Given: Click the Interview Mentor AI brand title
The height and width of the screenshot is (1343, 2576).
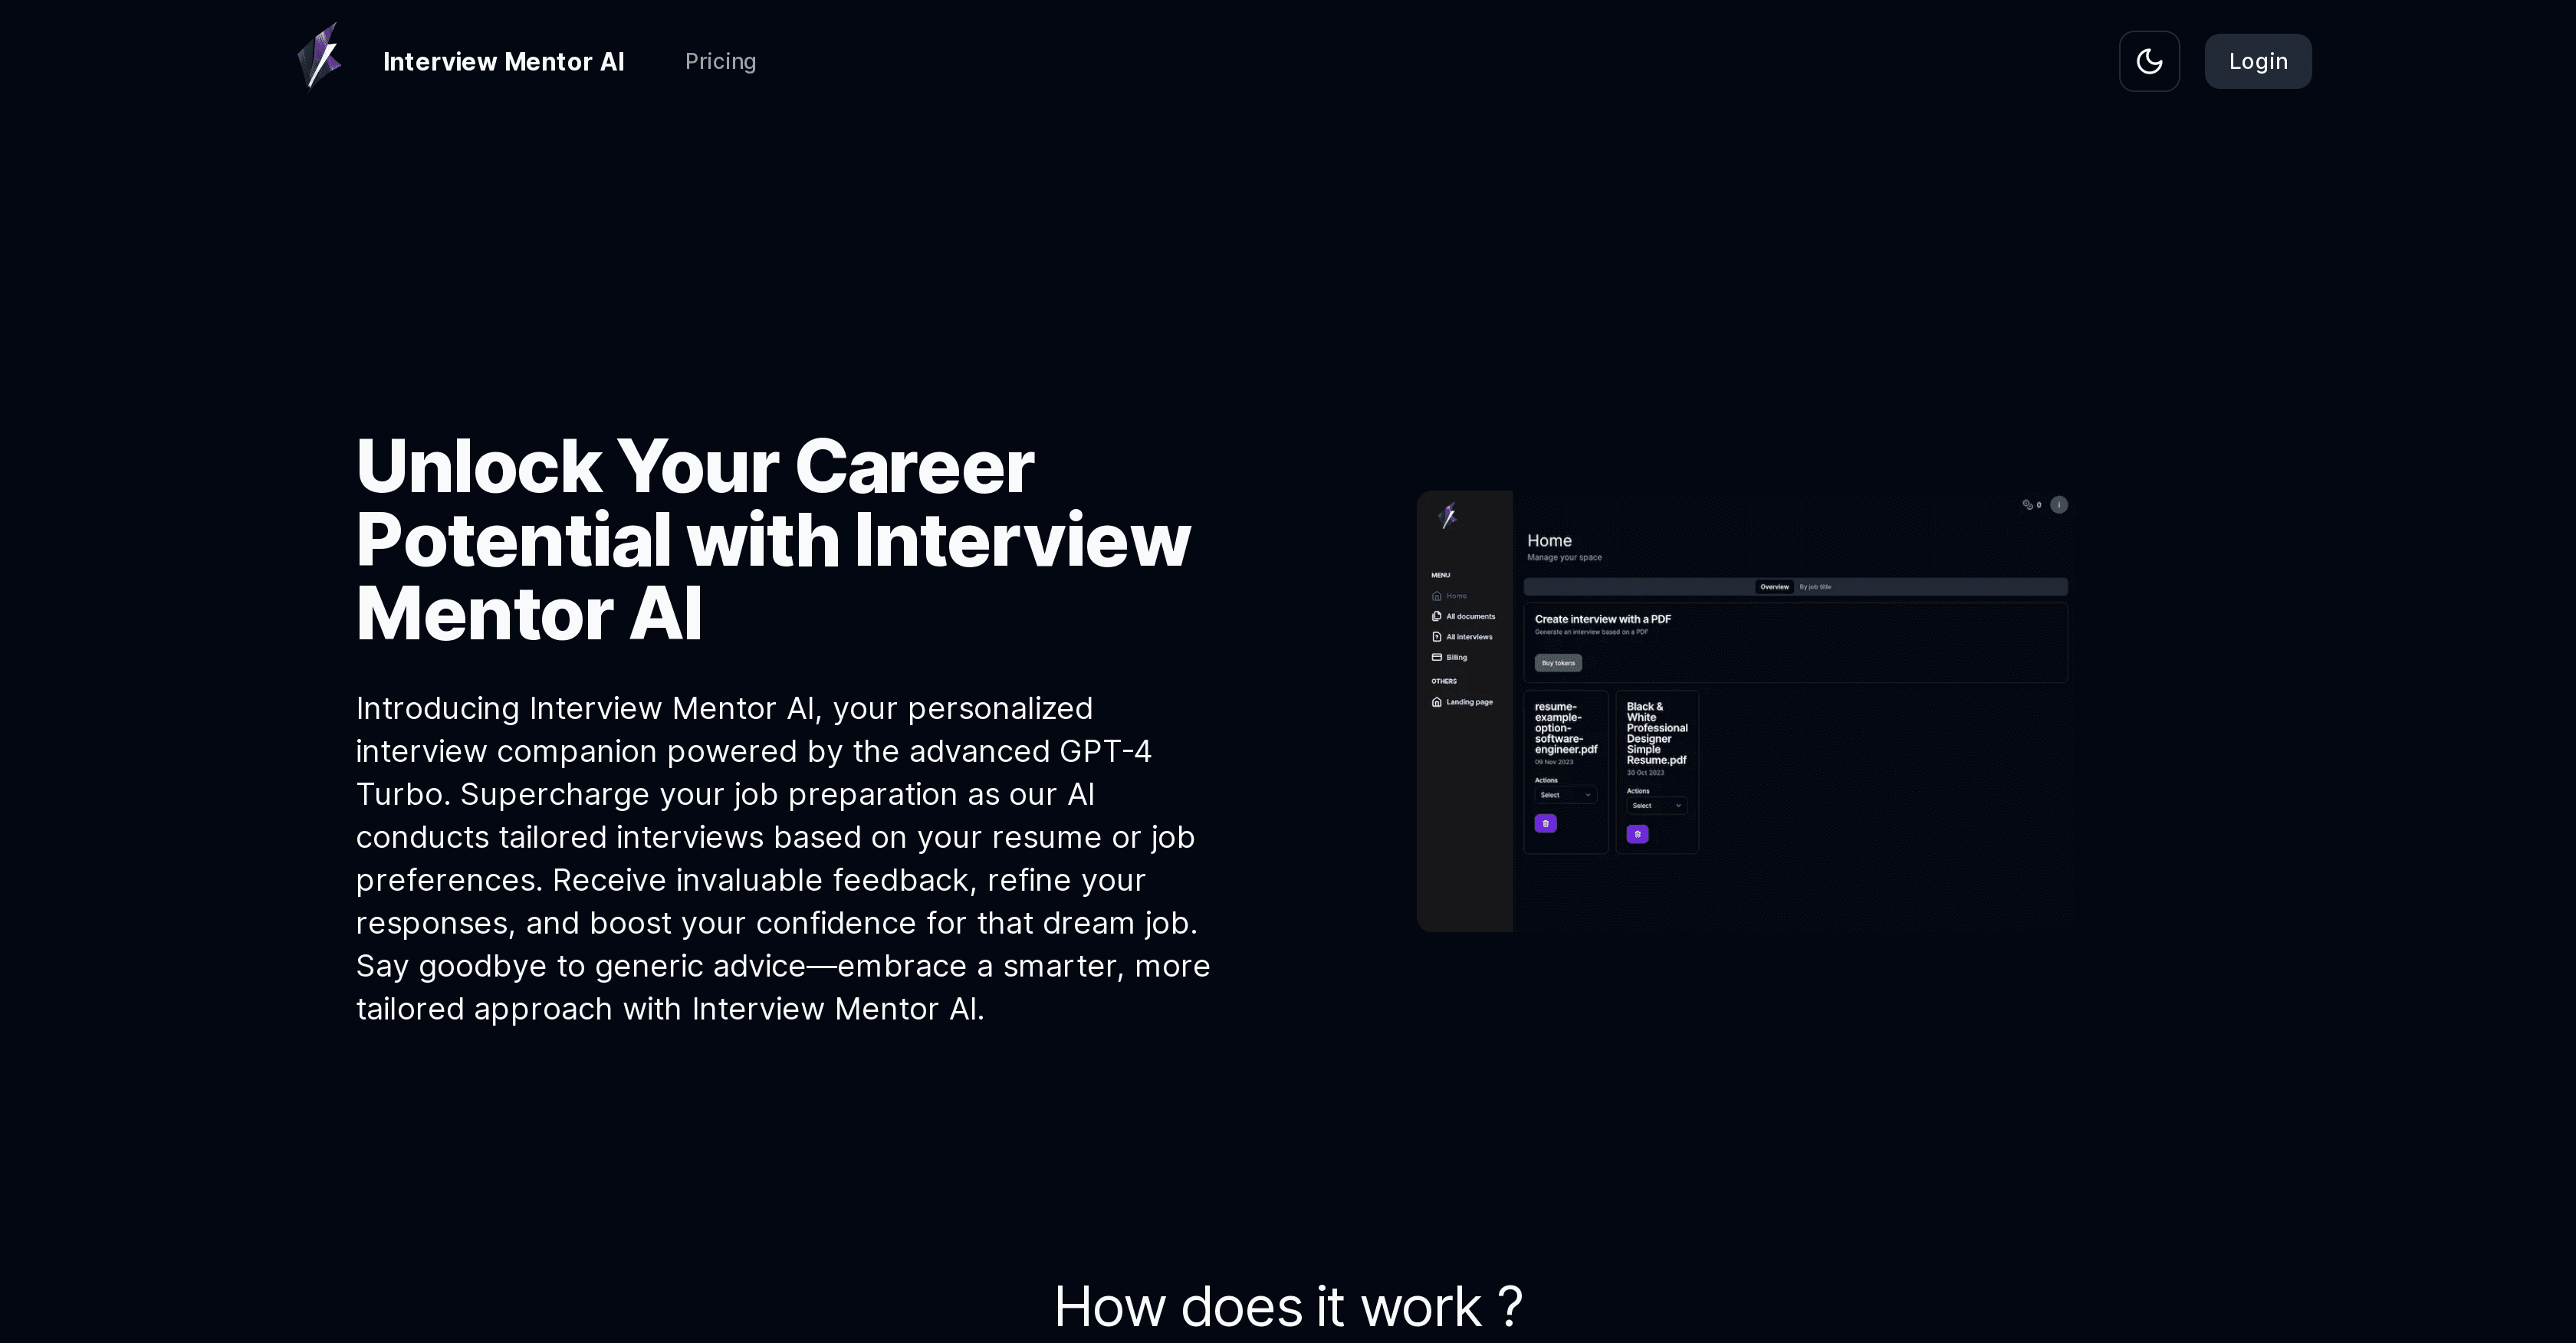Looking at the screenshot, I should [x=503, y=62].
